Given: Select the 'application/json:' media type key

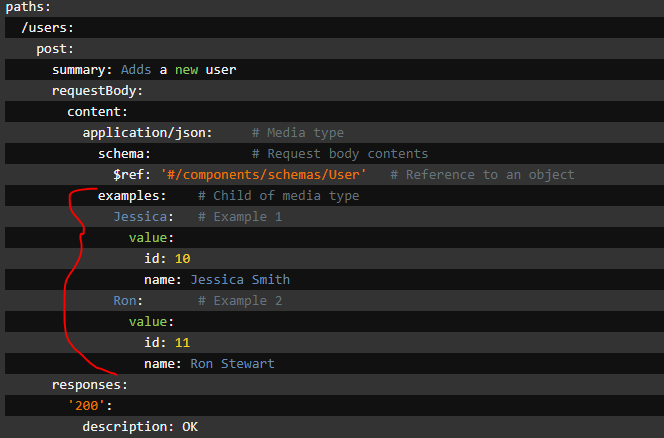Looking at the screenshot, I should tap(147, 133).
